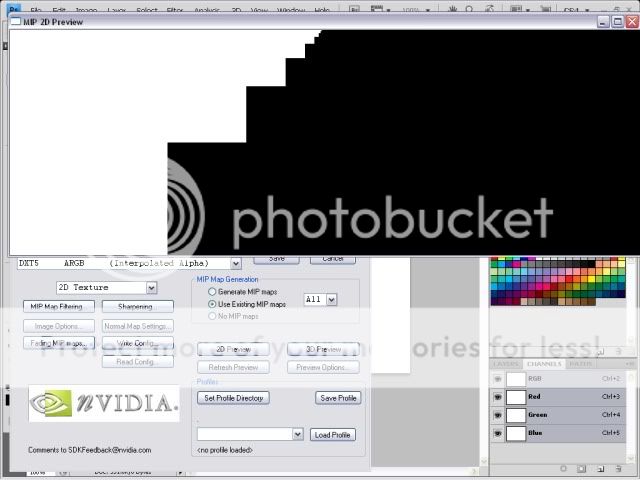Click Set Profile Directory
This screenshot has width=640, height=480.
tap(233, 398)
